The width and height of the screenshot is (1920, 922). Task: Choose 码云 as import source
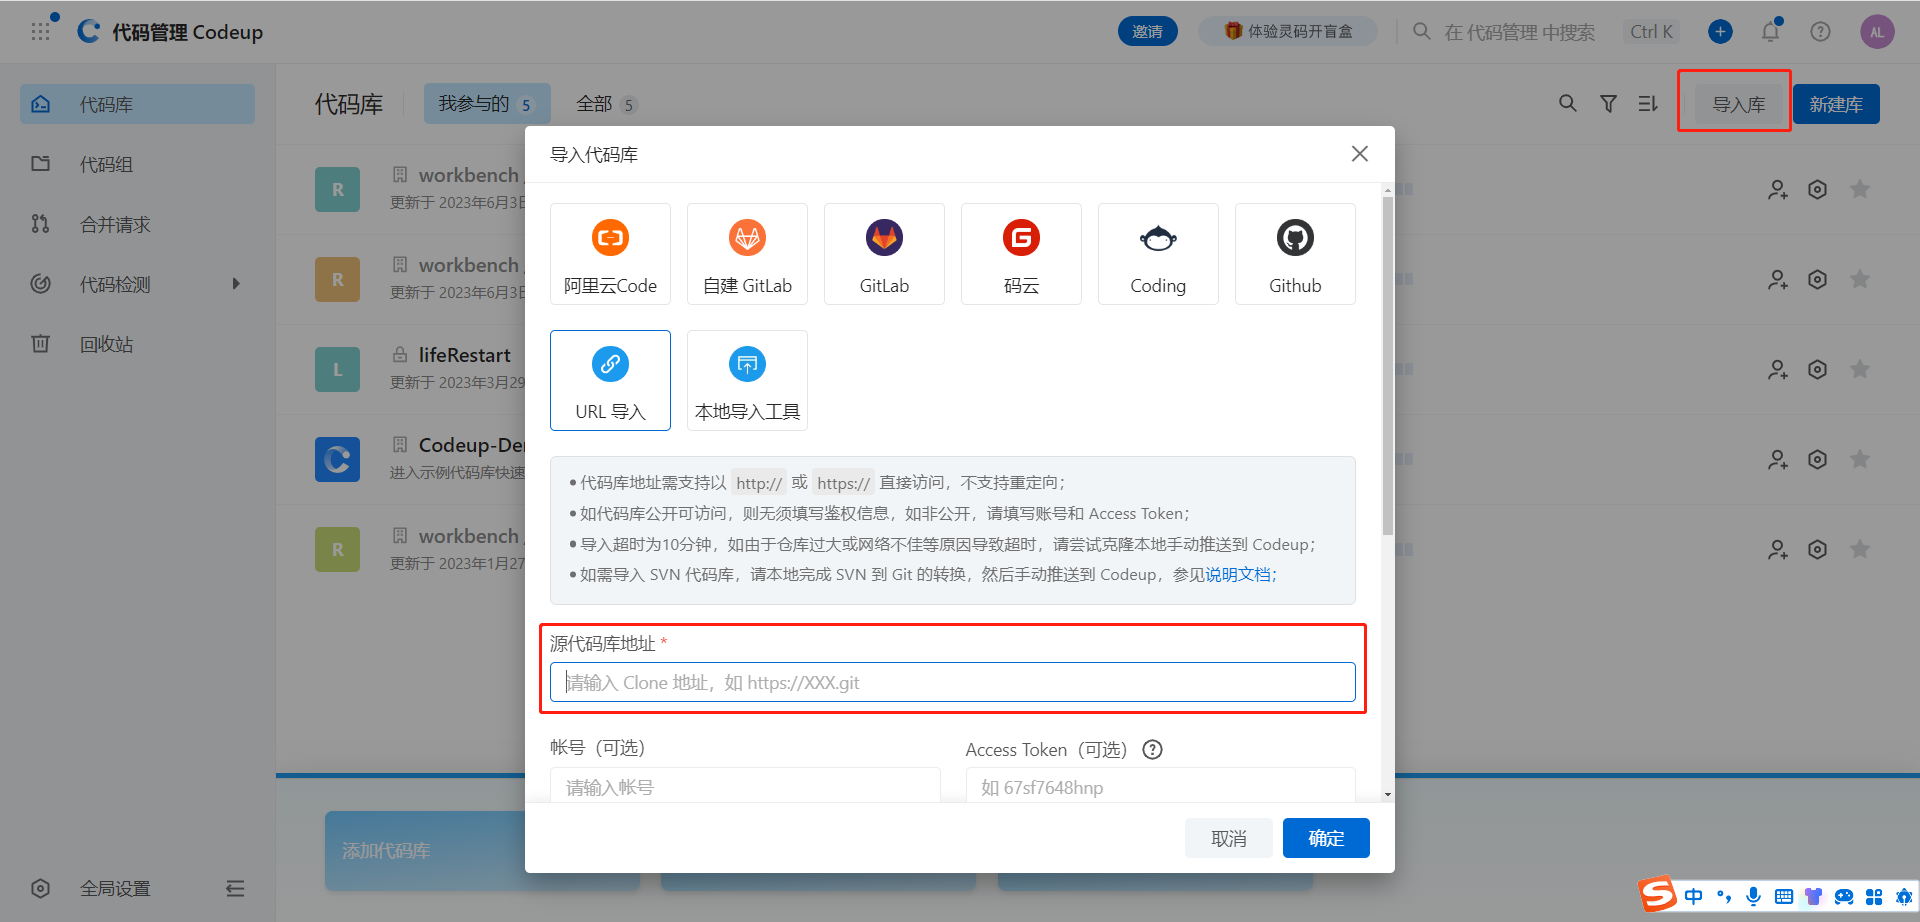pyautogui.click(x=1021, y=254)
